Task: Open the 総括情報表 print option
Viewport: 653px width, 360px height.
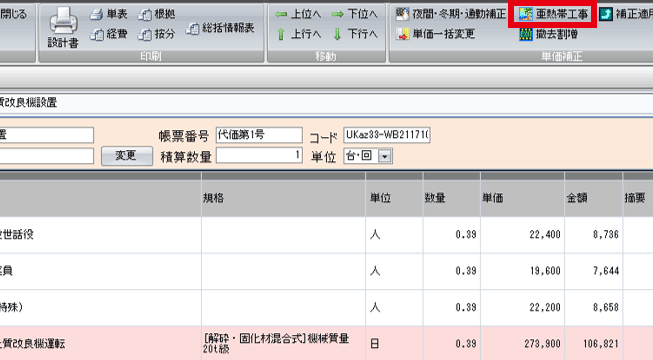Action: [x=220, y=28]
